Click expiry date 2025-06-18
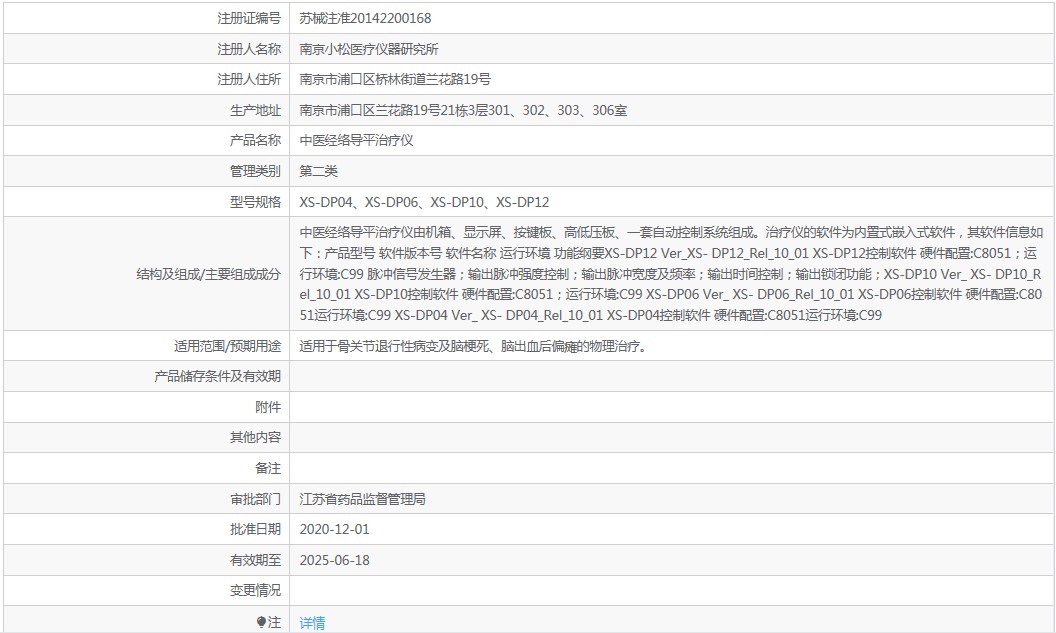Image resolution: width=1056 pixels, height=633 pixels. [335, 560]
